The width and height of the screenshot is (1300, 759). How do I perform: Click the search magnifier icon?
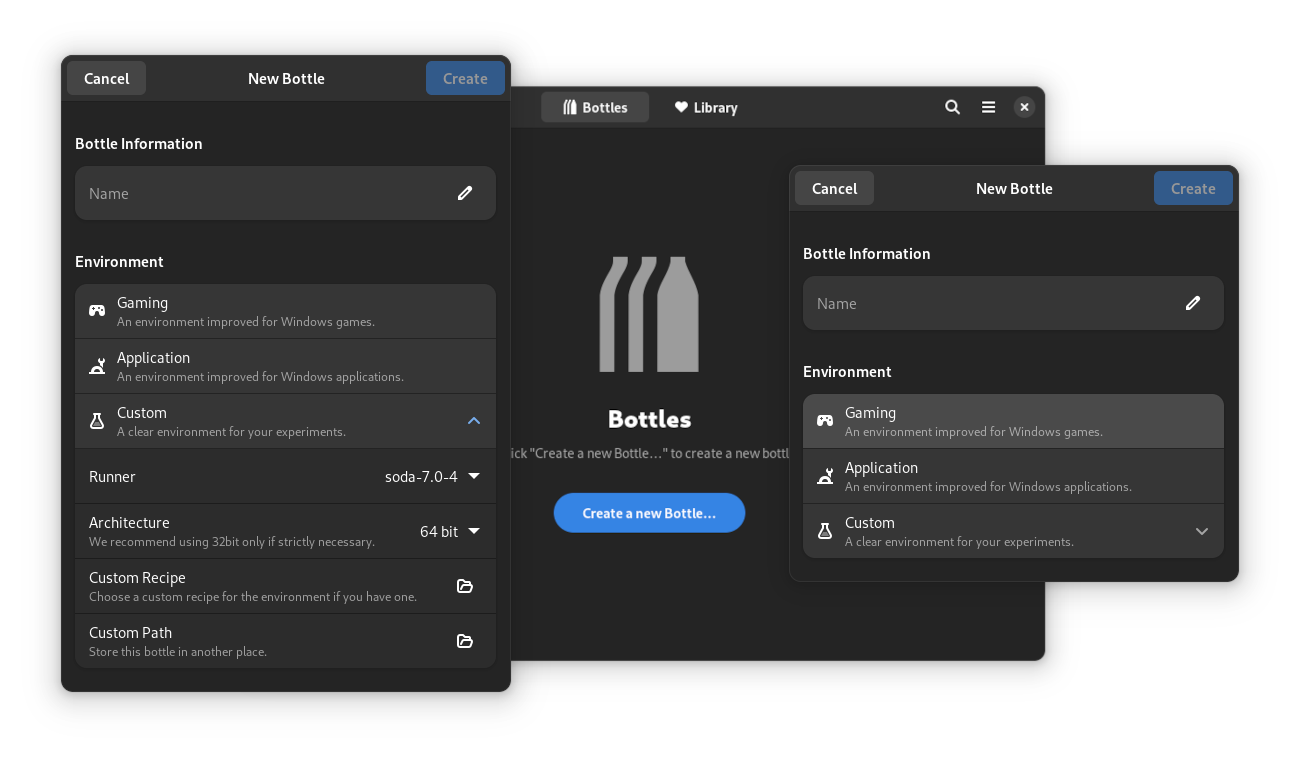(x=952, y=107)
